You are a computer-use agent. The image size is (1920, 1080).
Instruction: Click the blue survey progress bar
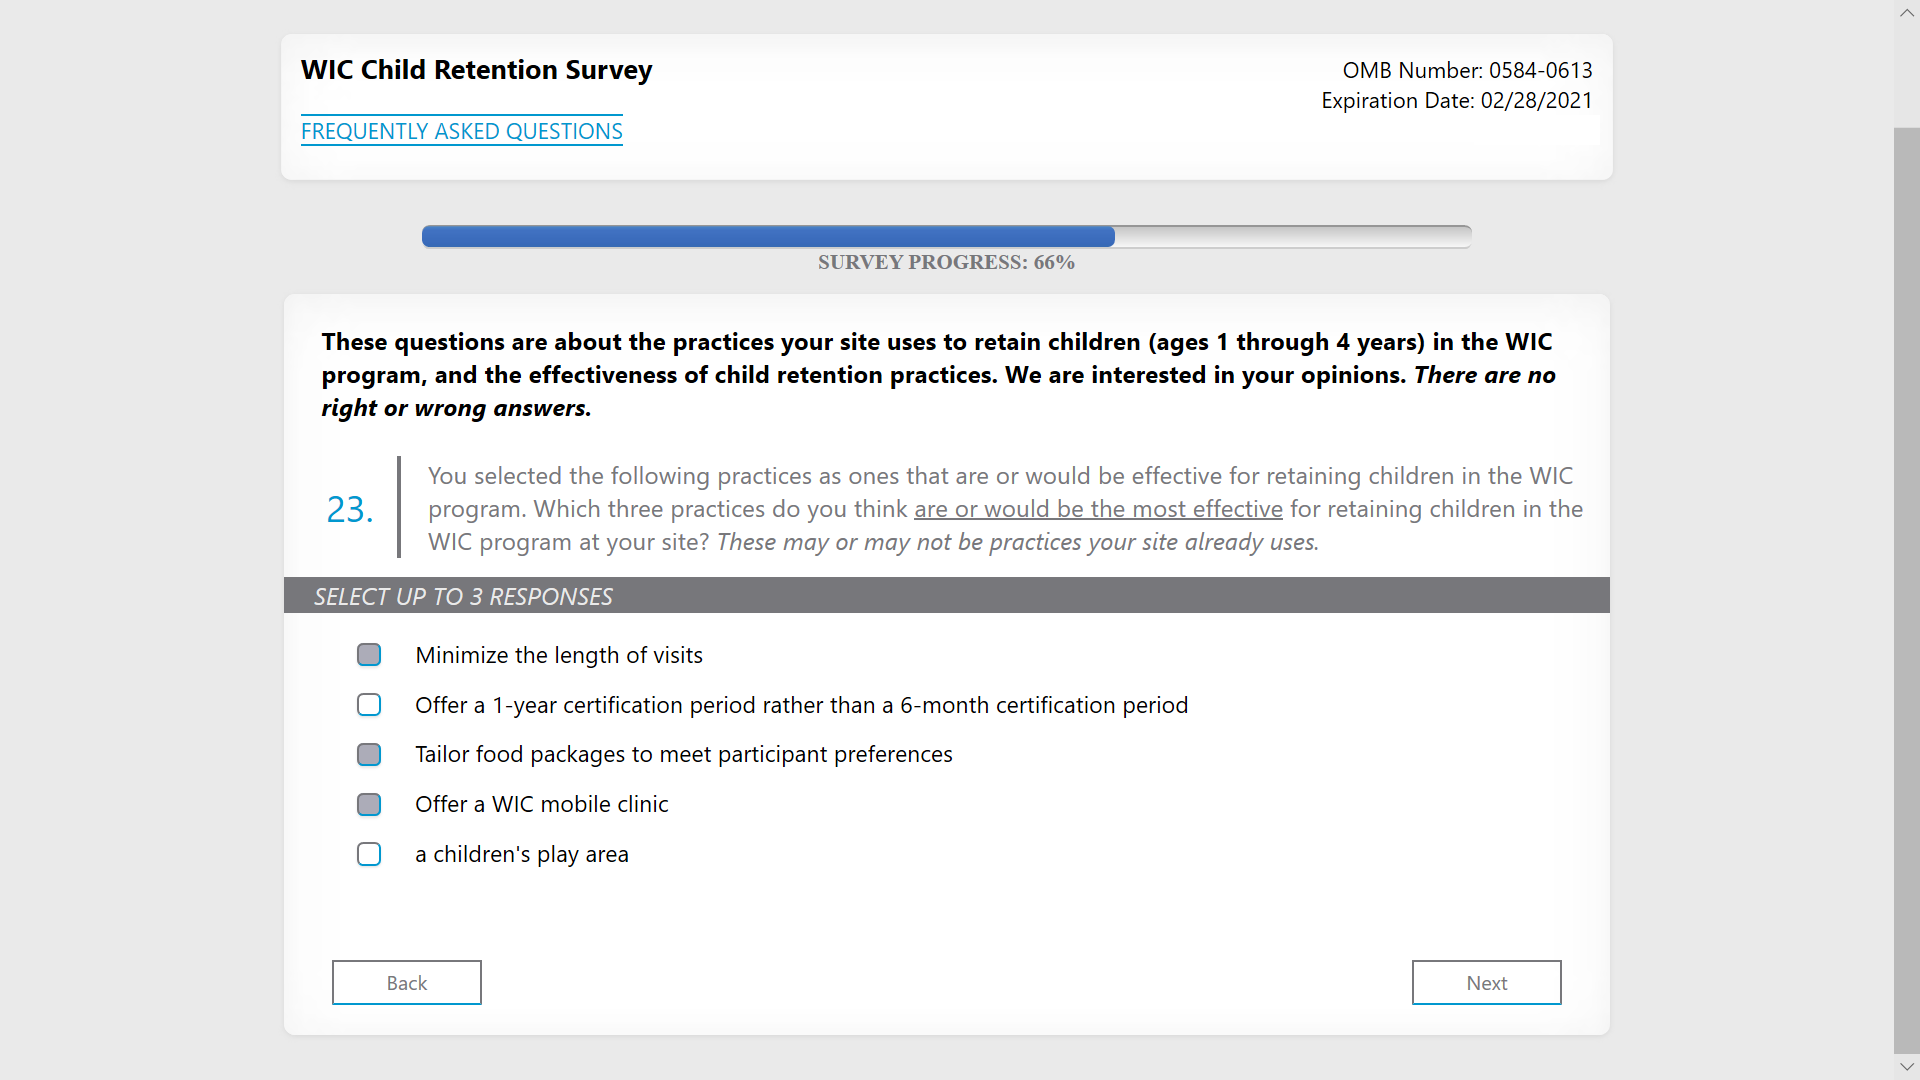point(768,237)
